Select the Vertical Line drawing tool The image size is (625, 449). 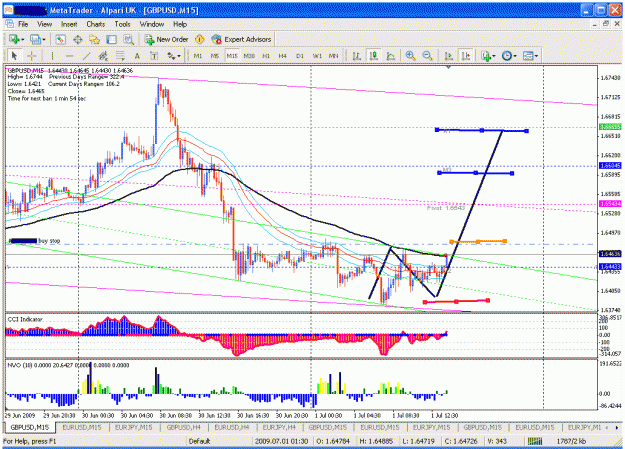click(52, 56)
